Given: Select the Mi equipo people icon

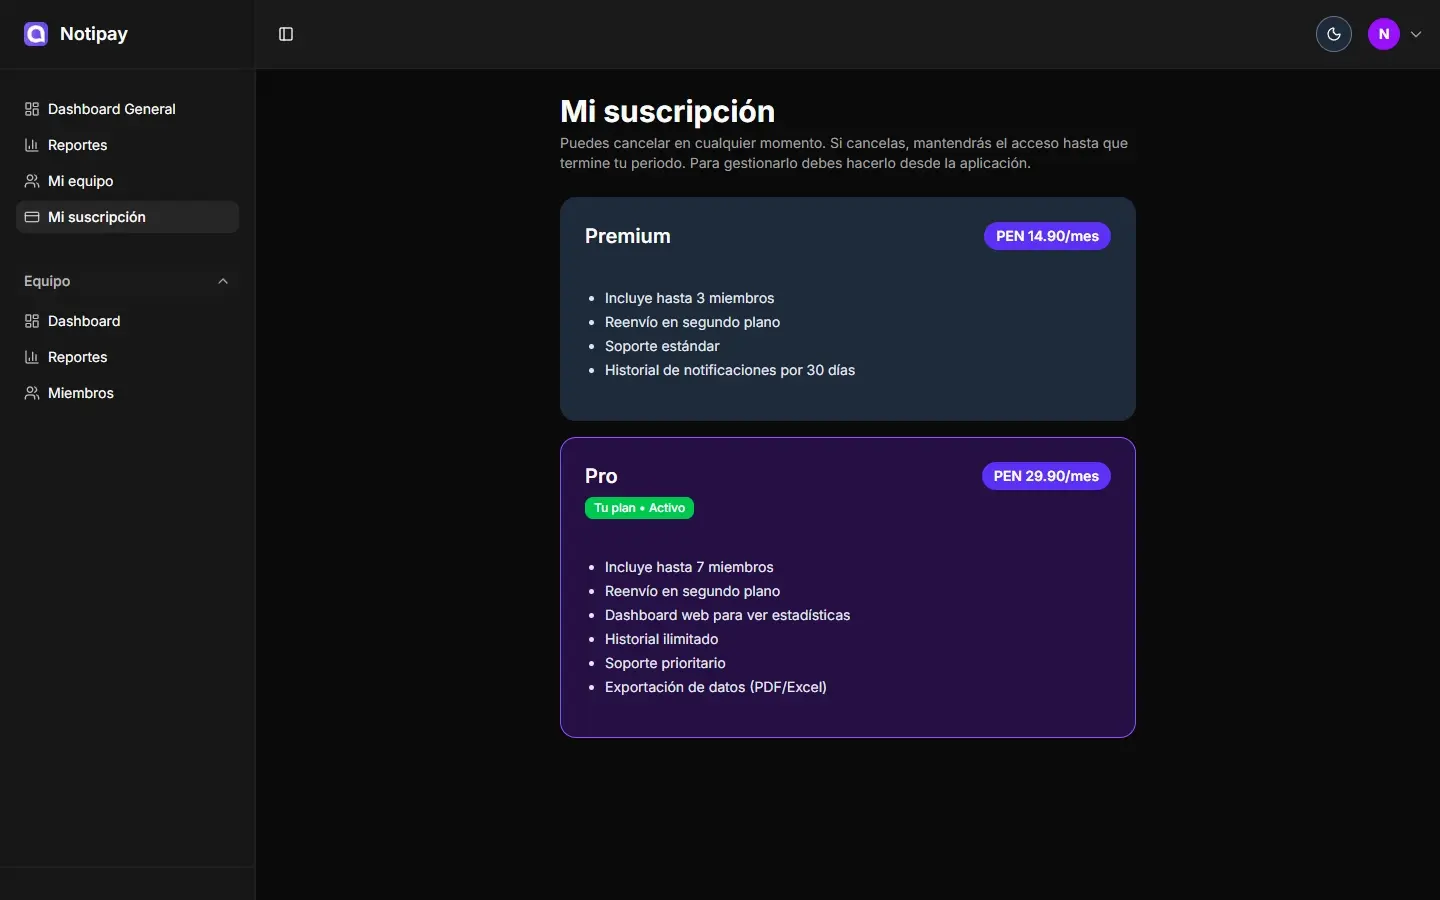Looking at the screenshot, I should pos(32,181).
